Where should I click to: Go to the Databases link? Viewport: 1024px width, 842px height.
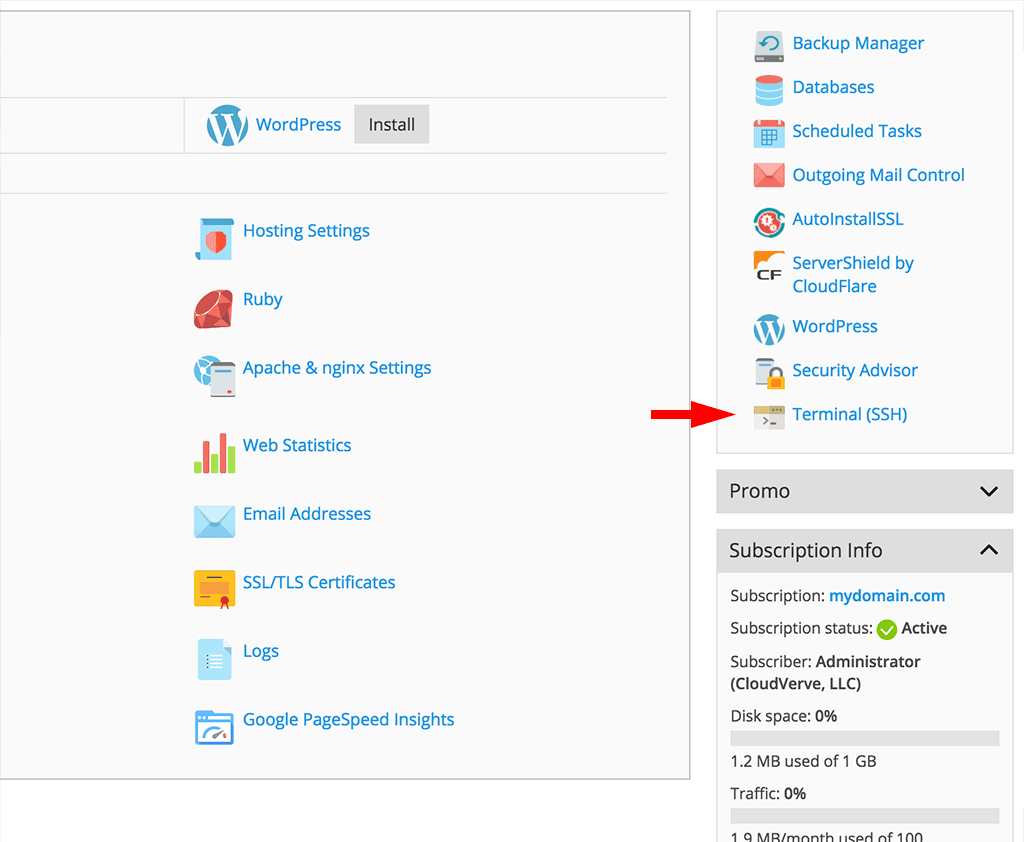click(x=833, y=87)
